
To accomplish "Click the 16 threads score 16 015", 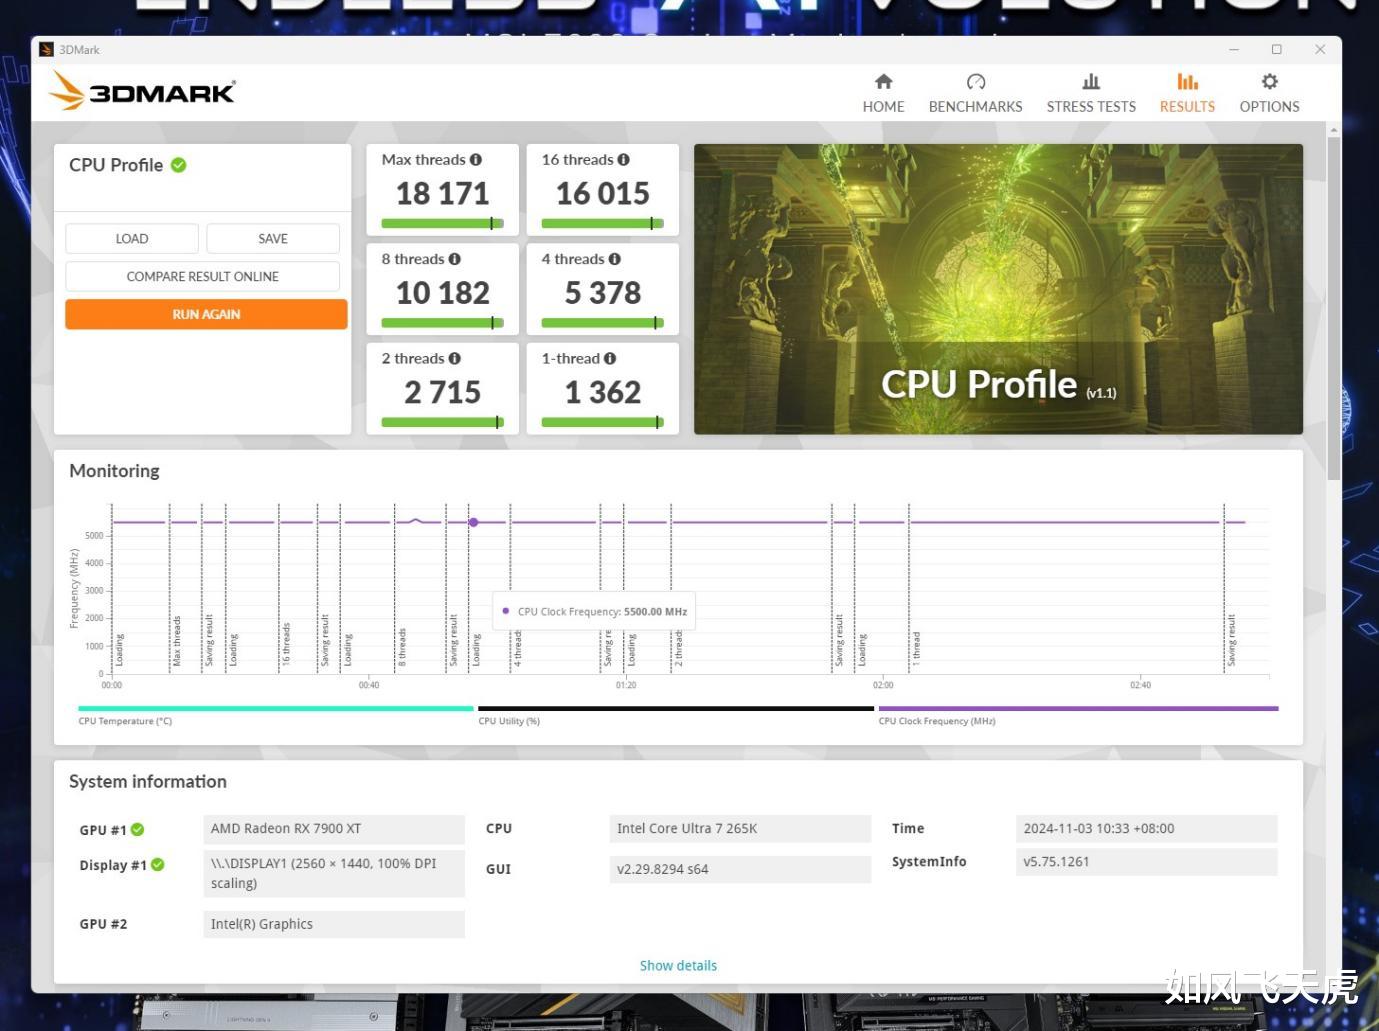I will pos(603,193).
